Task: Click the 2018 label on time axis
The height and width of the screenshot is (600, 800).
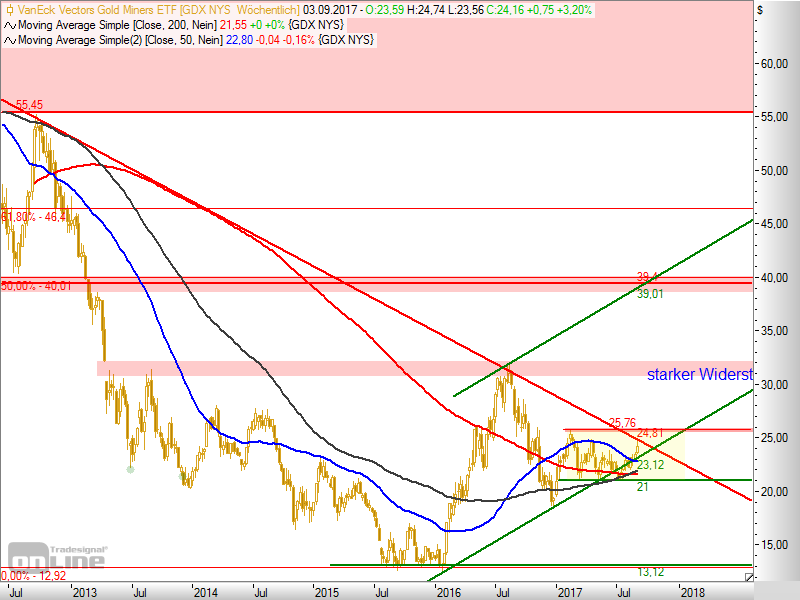Action: 692,592
